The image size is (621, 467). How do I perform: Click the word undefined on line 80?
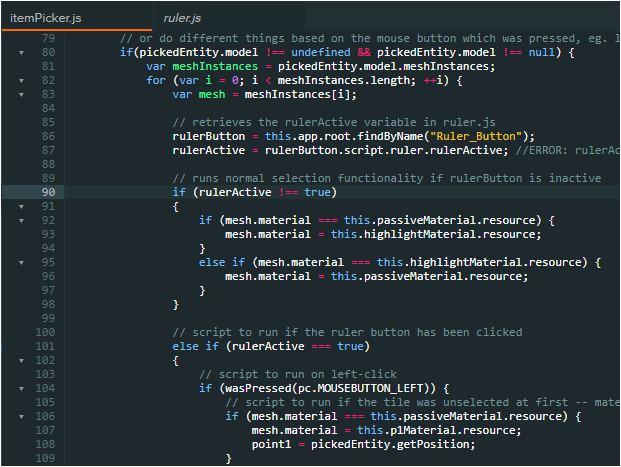pos(321,52)
